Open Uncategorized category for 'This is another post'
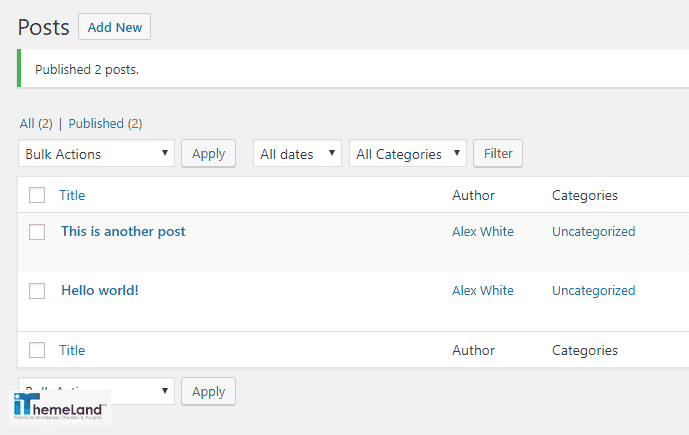Screen dimensions: 689x435 click(594, 232)
